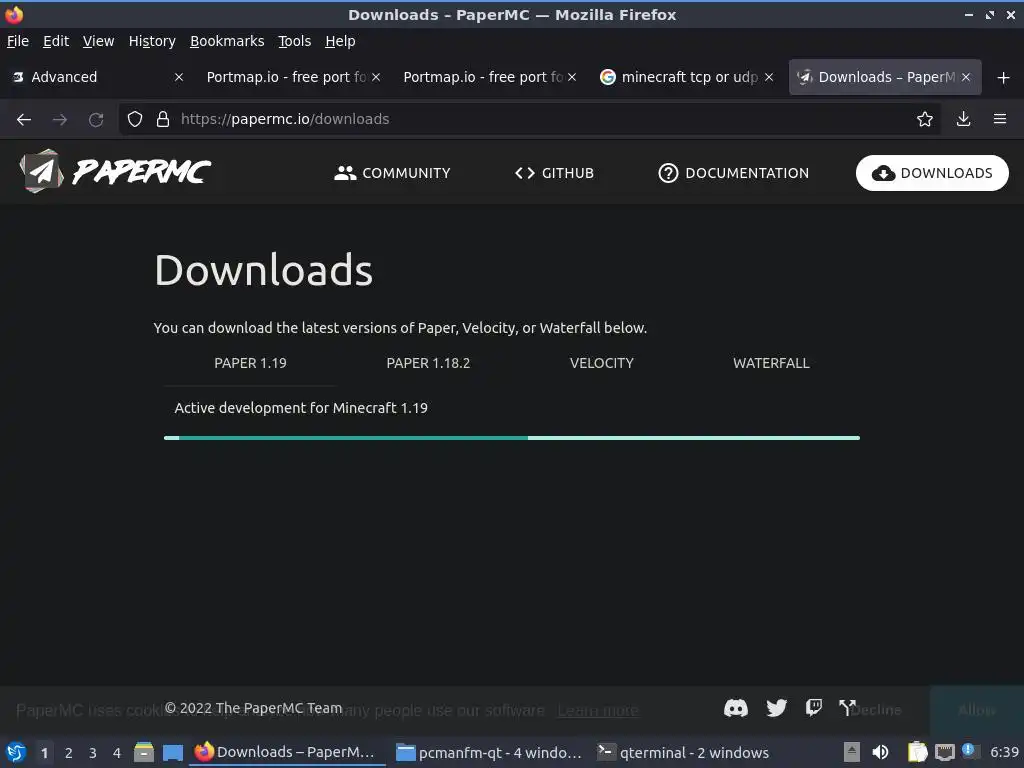Close the minecraft tcp or udp tab
This screenshot has width=1024, height=768.
coord(769,77)
